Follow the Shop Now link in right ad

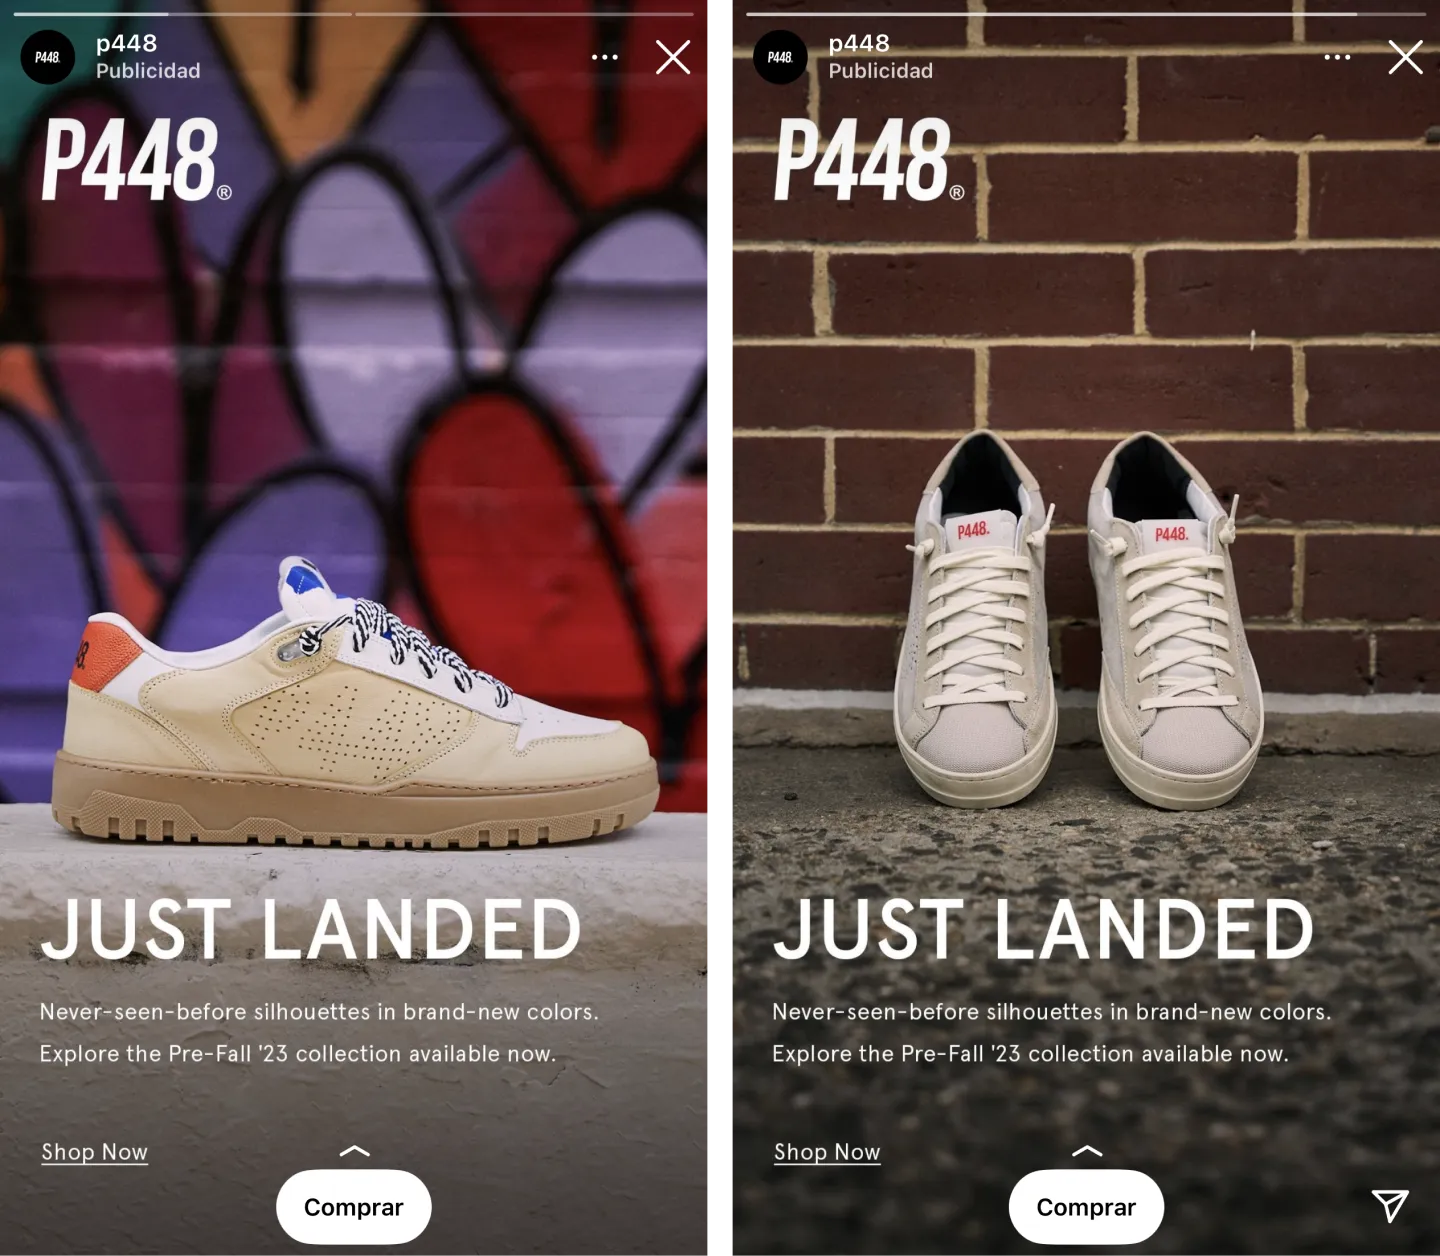[x=827, y=1152]
